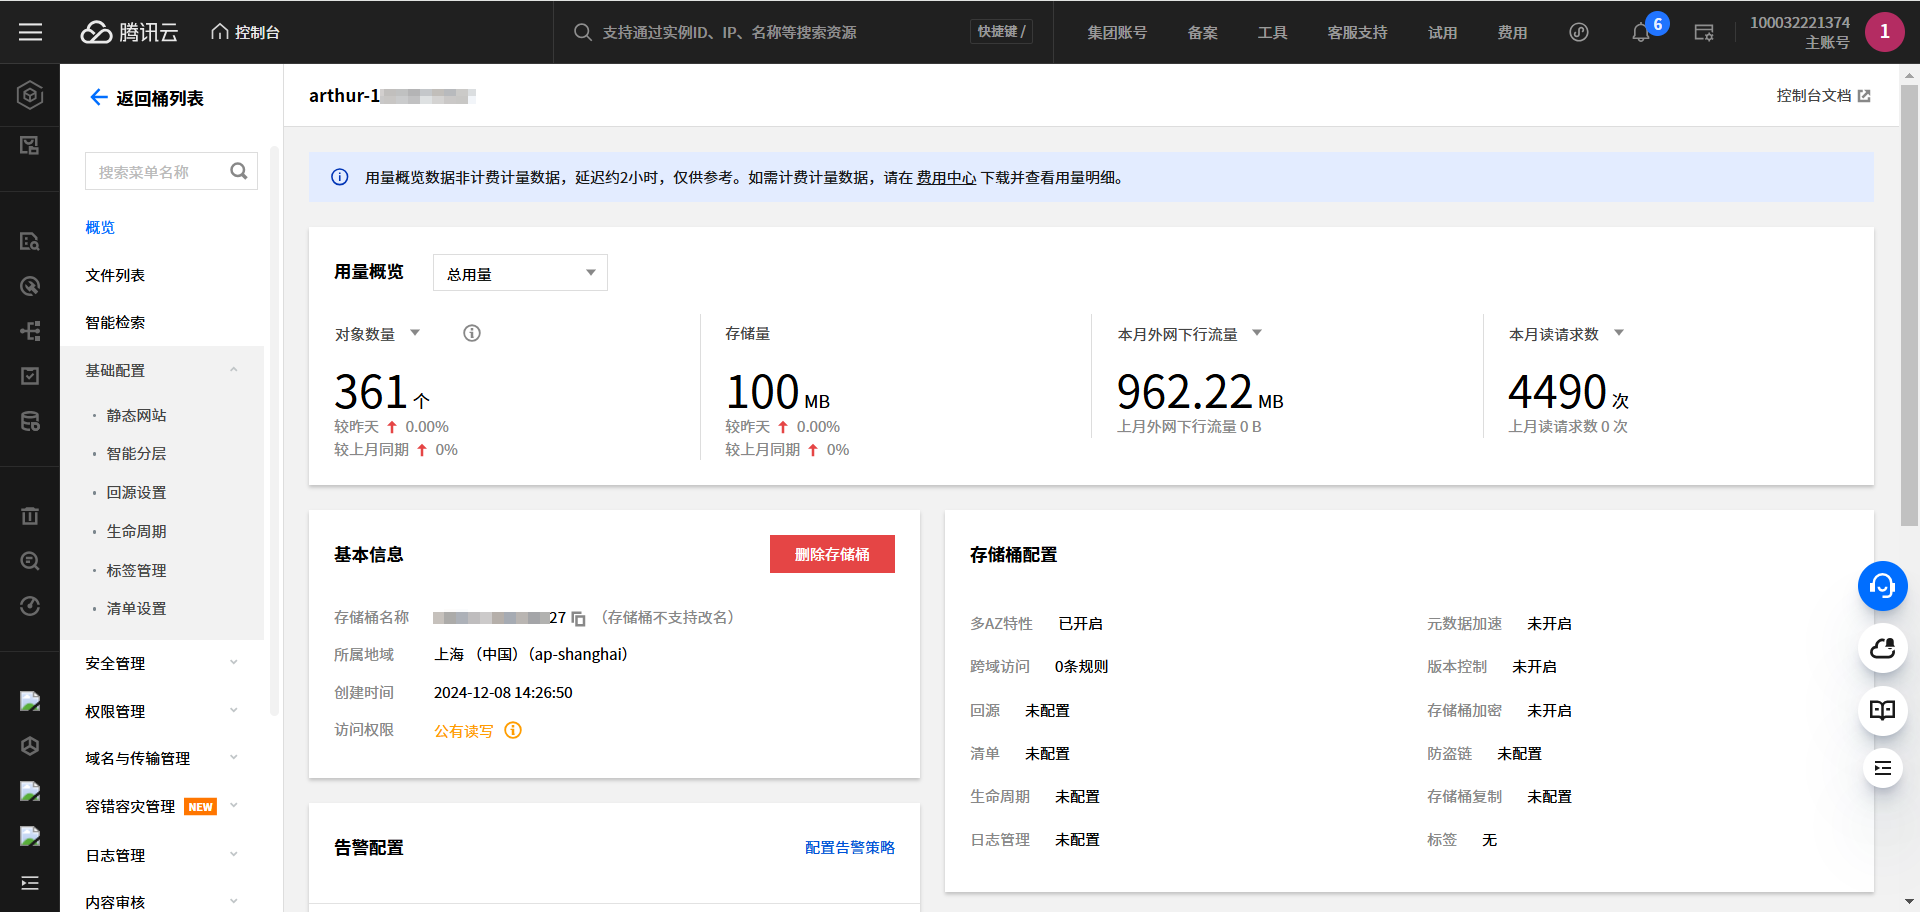The height and width of the screenshot is (912, 1920).
Task: Click the floating cloud assistant icon
Action: pos(1882,649)
